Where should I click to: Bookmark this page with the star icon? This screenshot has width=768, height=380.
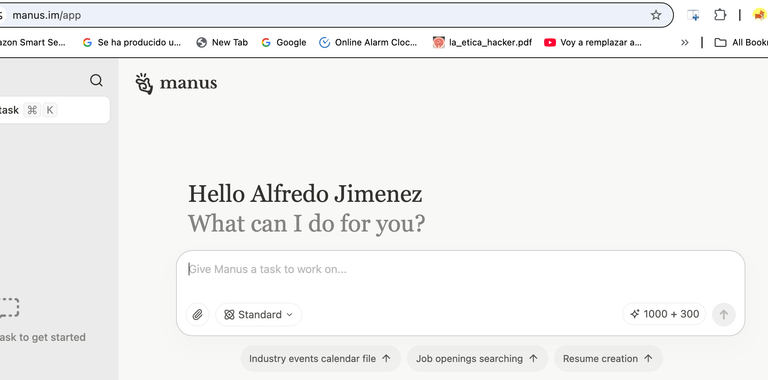pyautogui.click(x=656, y=15)
